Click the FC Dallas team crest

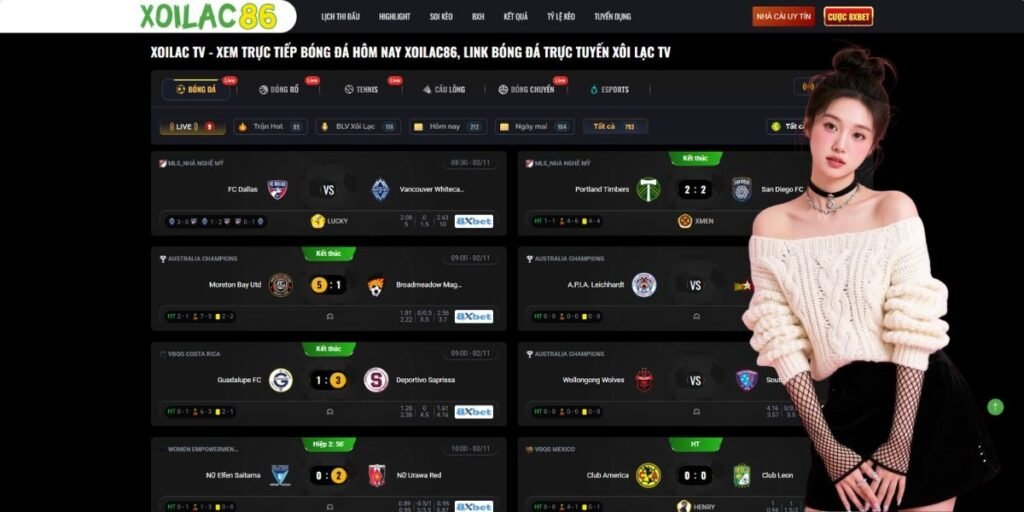pyautogui.click(x=278, y=190)
